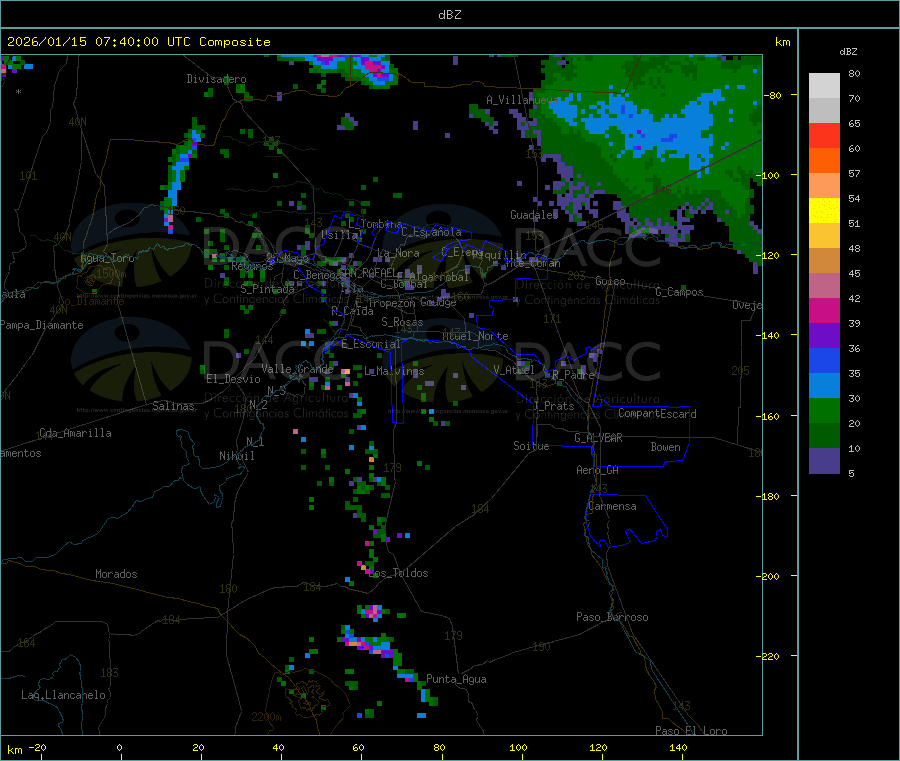This screenshot has width=900, height=761.
Task: Click the R_Padre map label
Action: 573,375
